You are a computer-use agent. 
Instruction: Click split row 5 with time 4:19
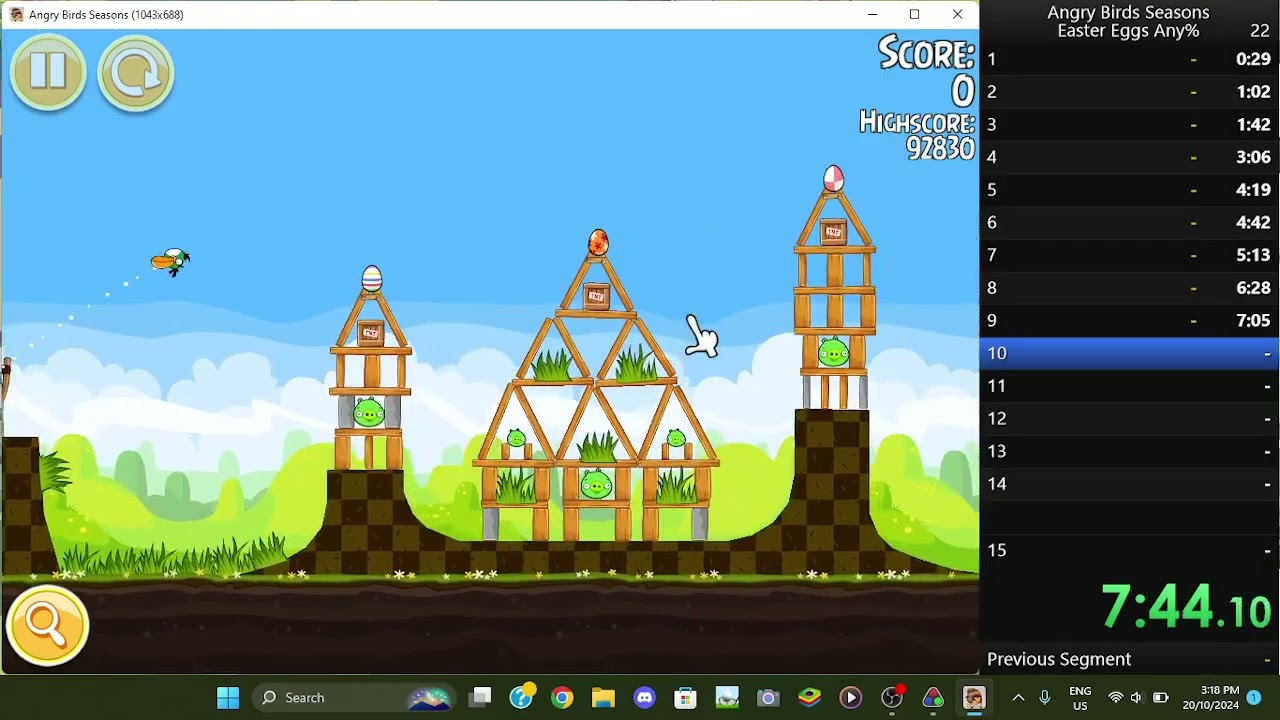pos(1130,190)
